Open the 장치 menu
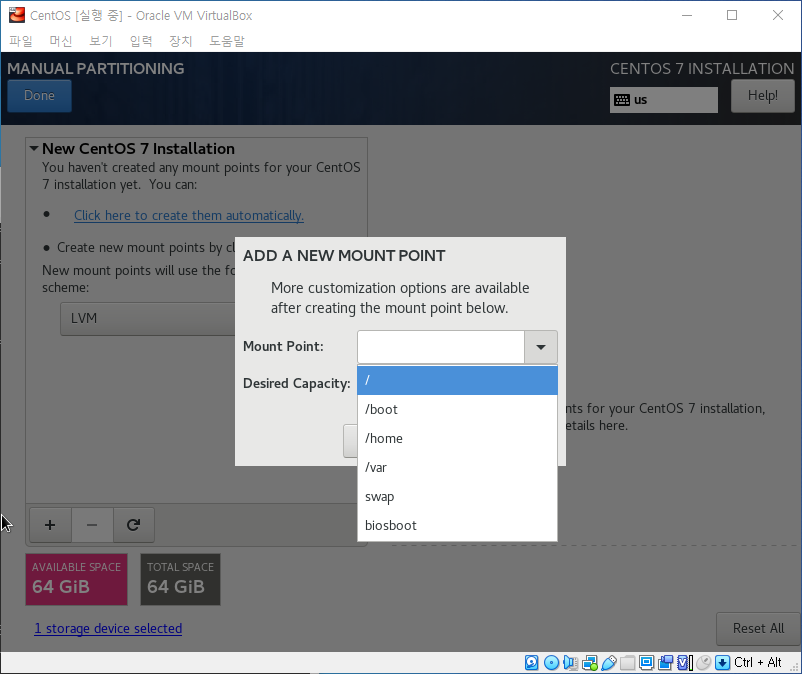 [181, 41]
